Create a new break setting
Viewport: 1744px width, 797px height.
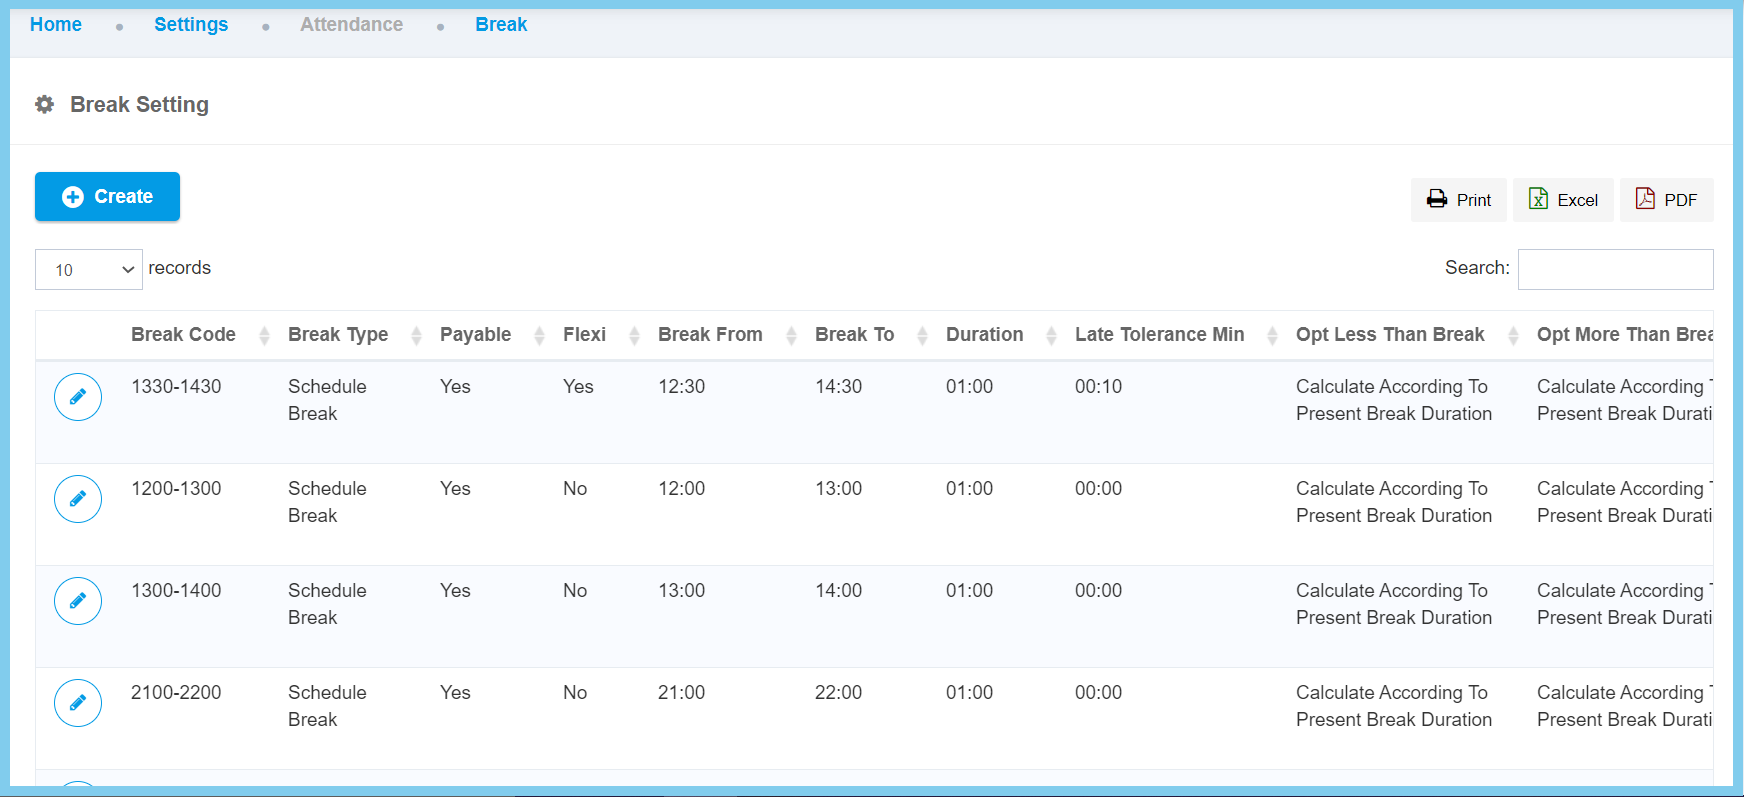107,197
